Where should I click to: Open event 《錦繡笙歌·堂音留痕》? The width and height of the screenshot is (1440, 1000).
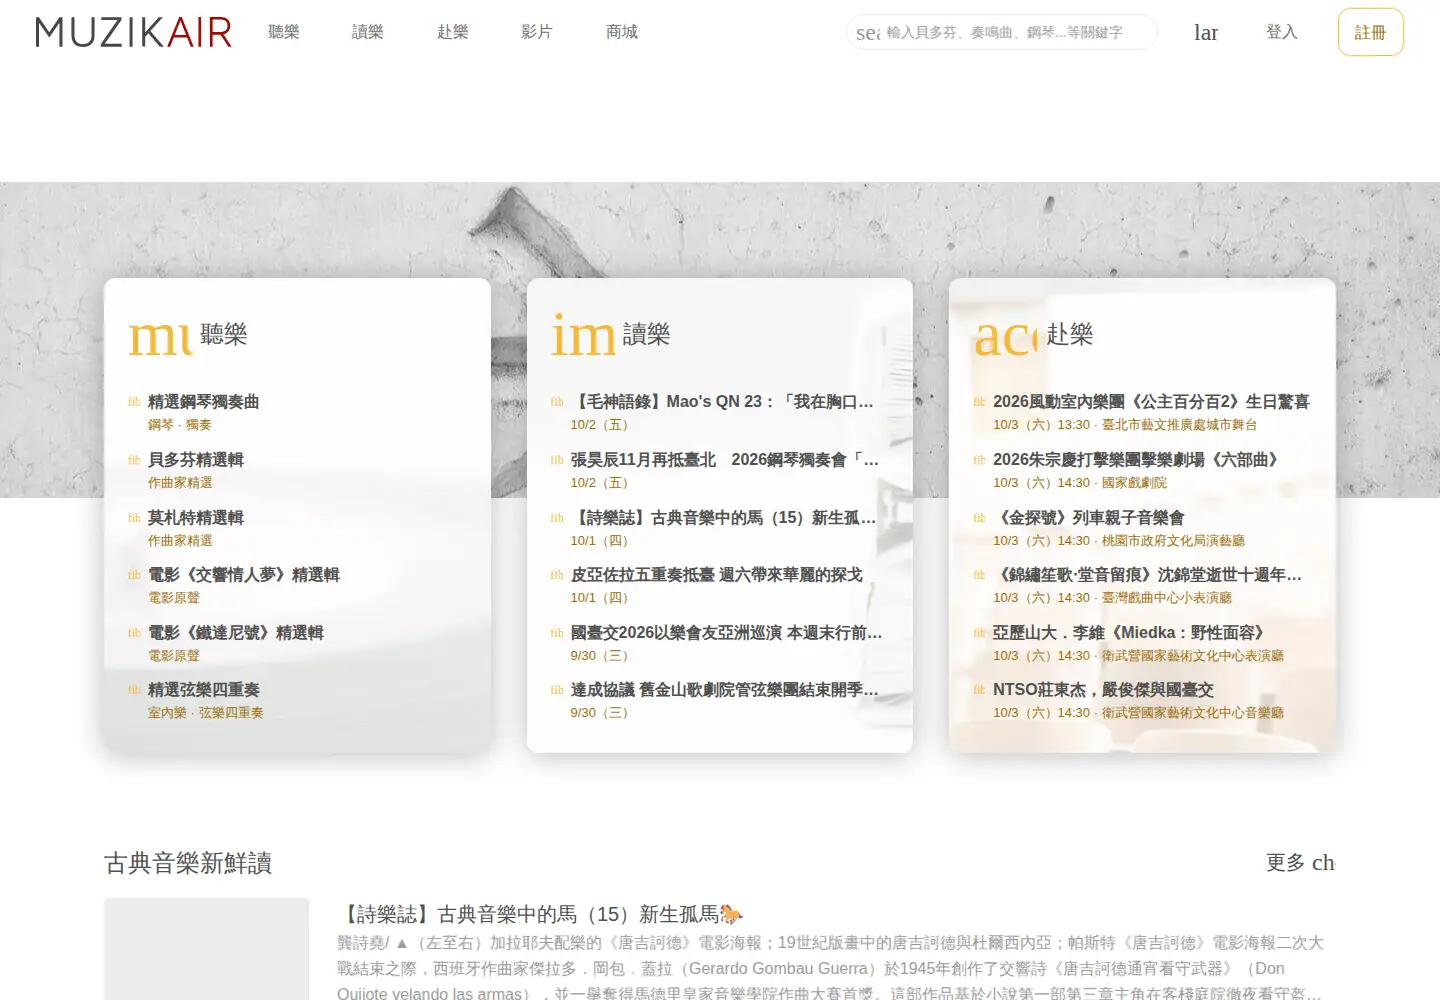tap(1147, 575)
